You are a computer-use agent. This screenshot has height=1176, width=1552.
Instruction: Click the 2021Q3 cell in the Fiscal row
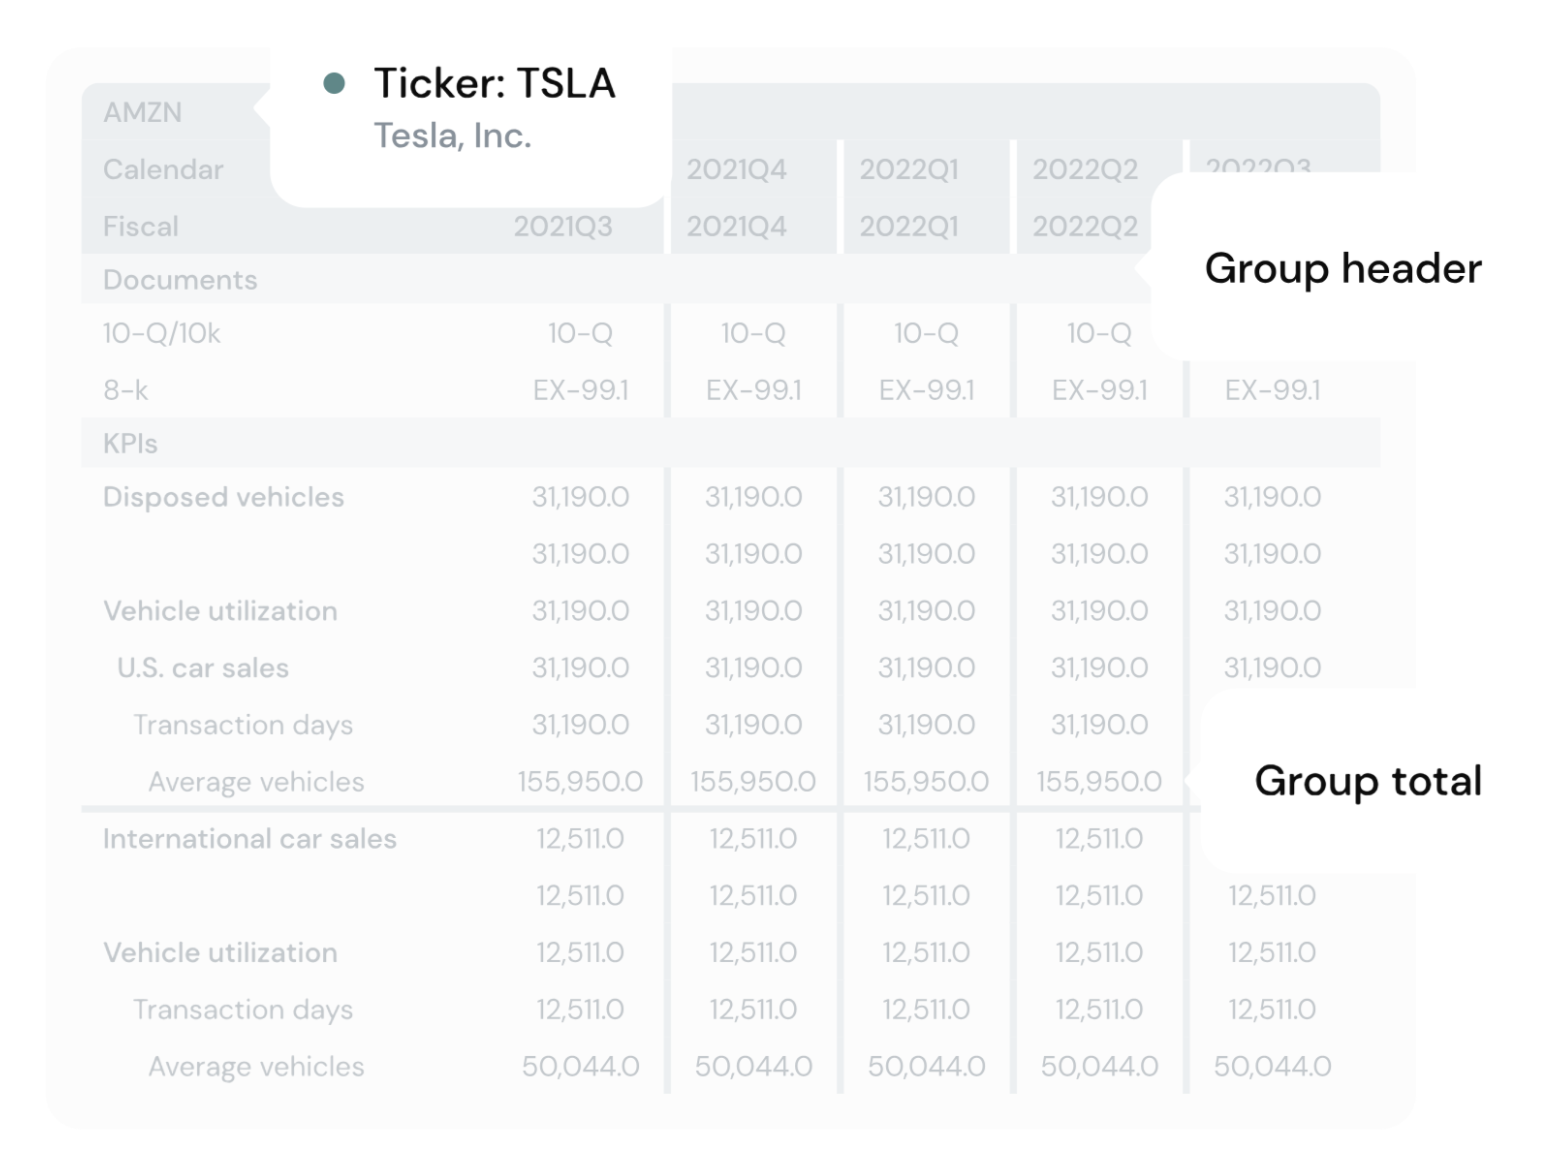point(563,226)
